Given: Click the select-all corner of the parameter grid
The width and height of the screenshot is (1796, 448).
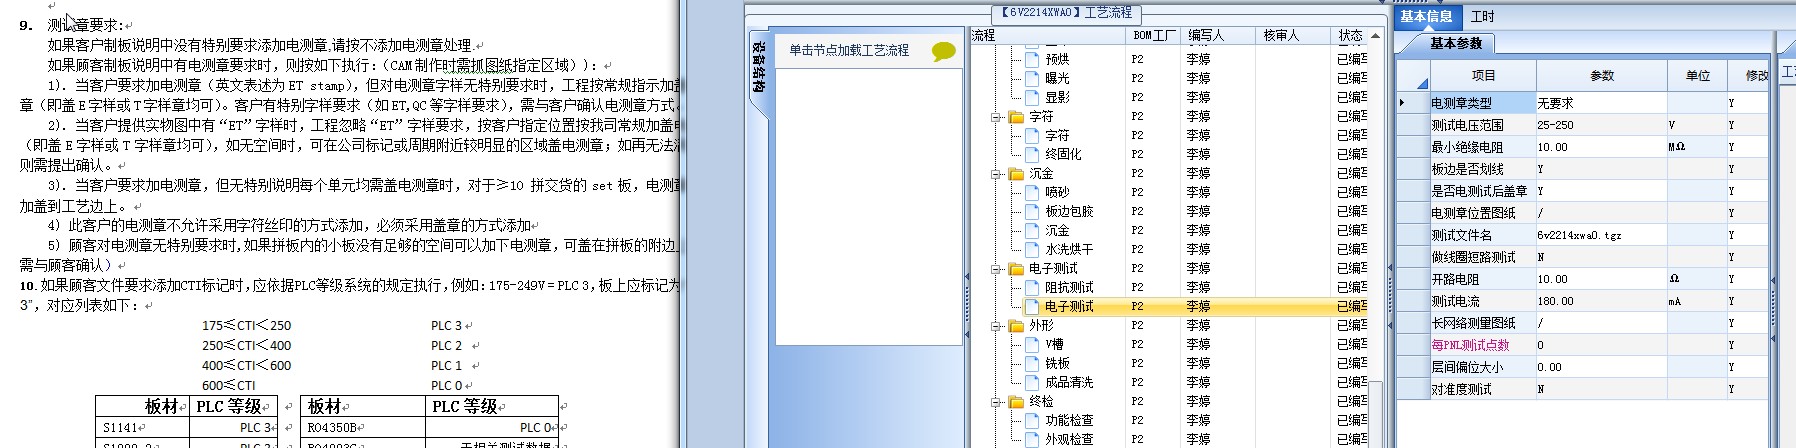Looking at the screenshot, I should point(1413,76).
